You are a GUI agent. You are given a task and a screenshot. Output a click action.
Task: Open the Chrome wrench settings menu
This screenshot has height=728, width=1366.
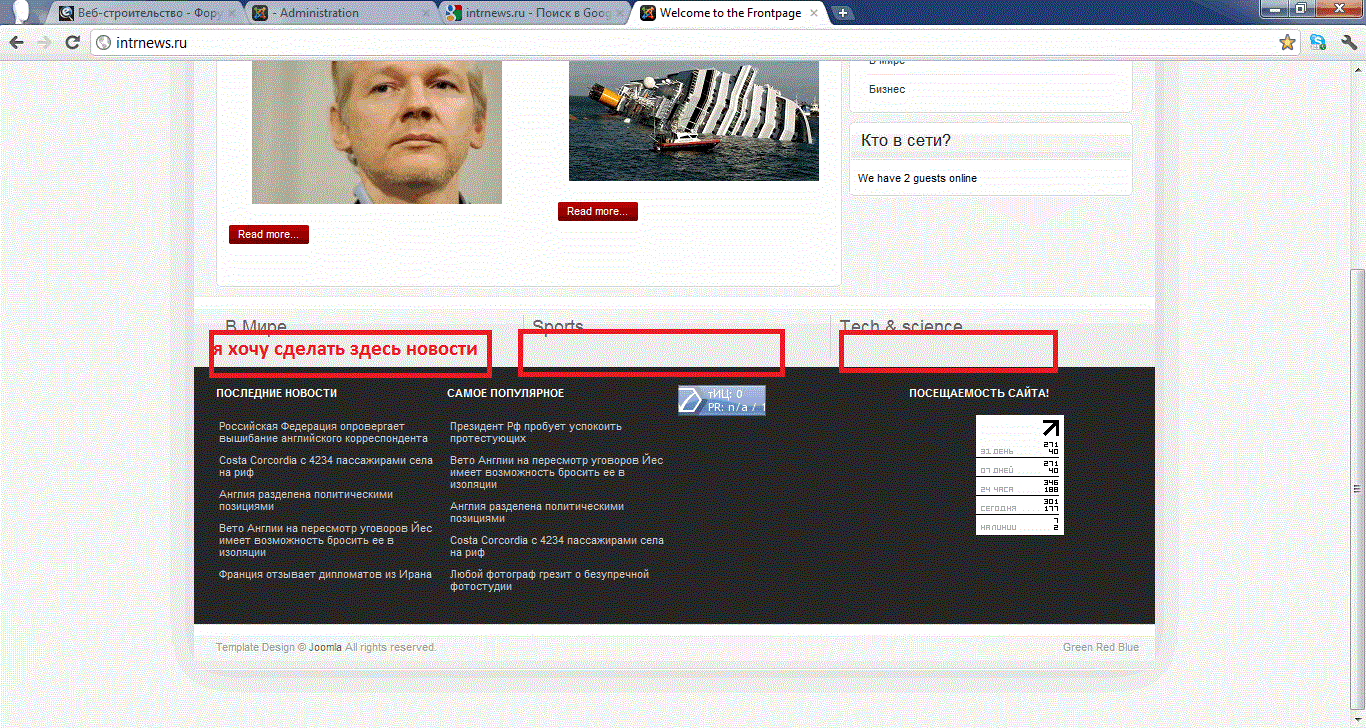1348,43
